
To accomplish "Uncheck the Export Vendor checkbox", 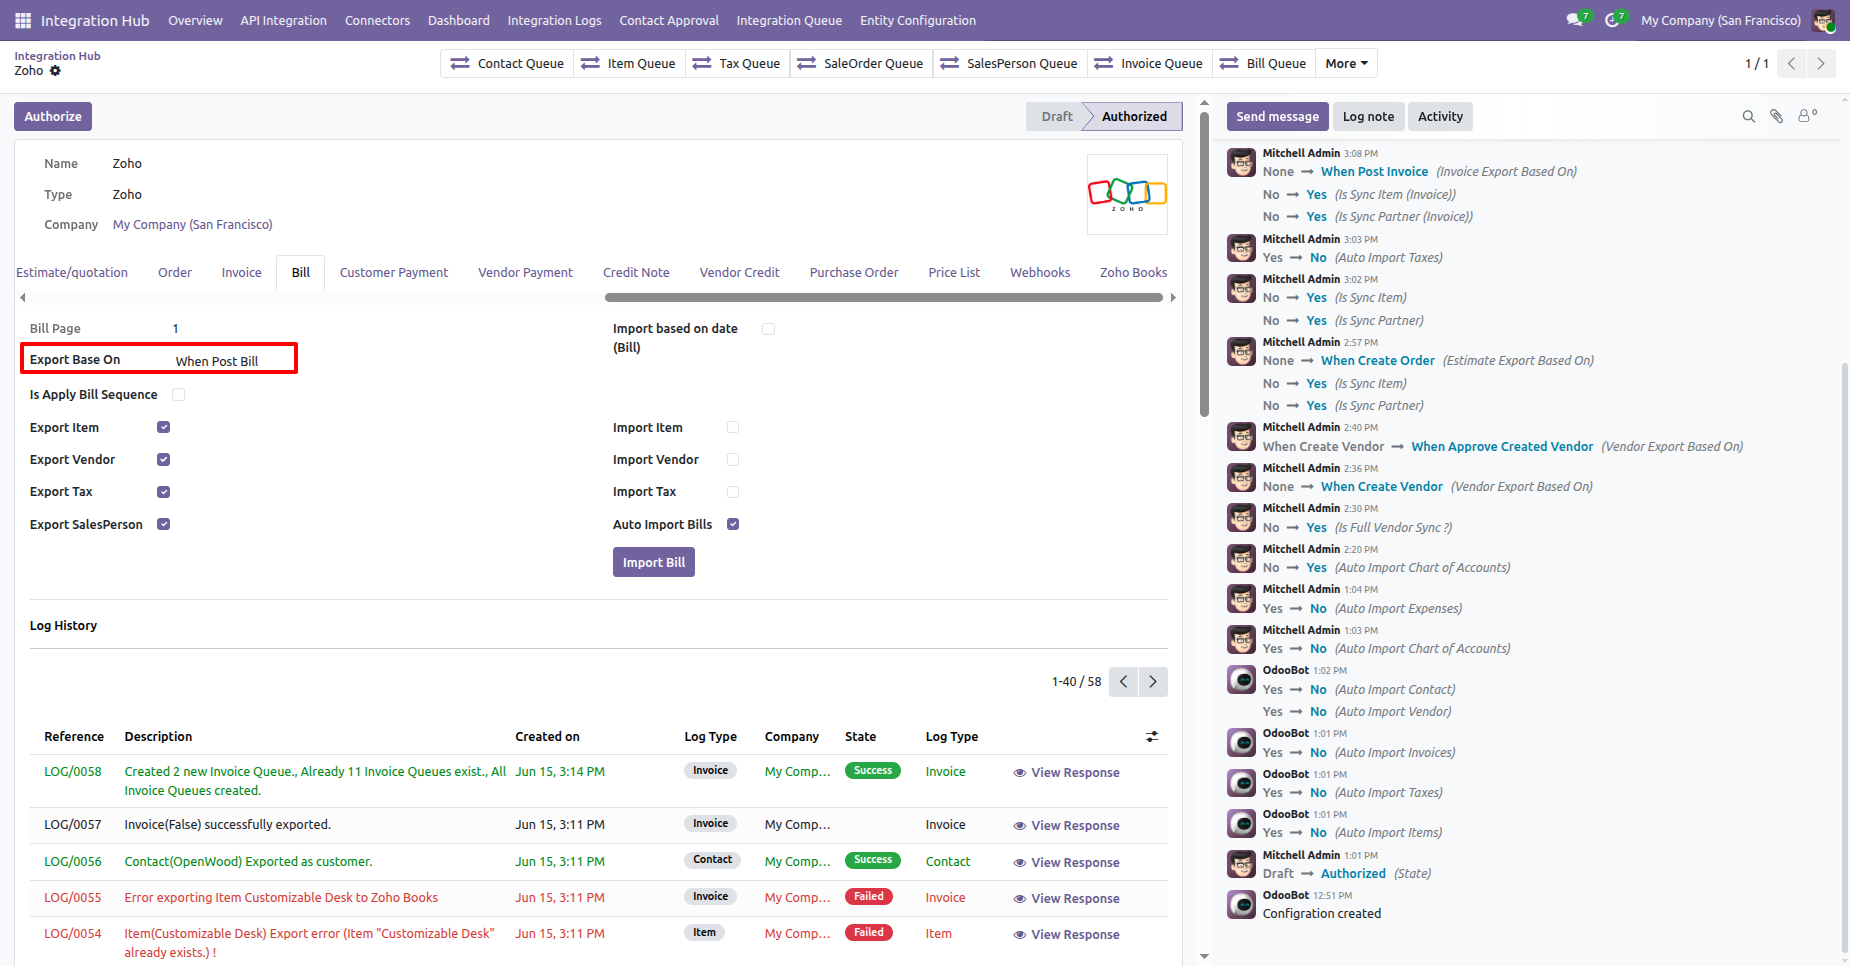I will (x=163, y=460).
